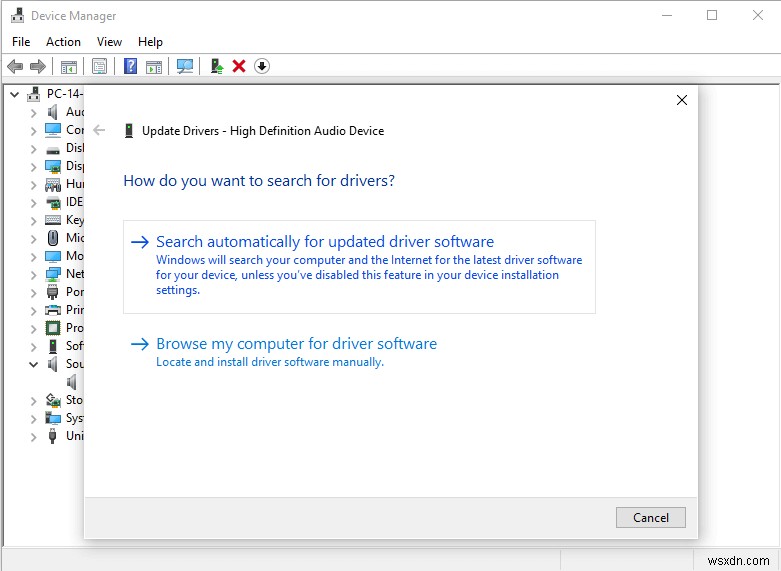
Task: Click the Scan for hardware changes icon
Action: (x=185, y=66)
